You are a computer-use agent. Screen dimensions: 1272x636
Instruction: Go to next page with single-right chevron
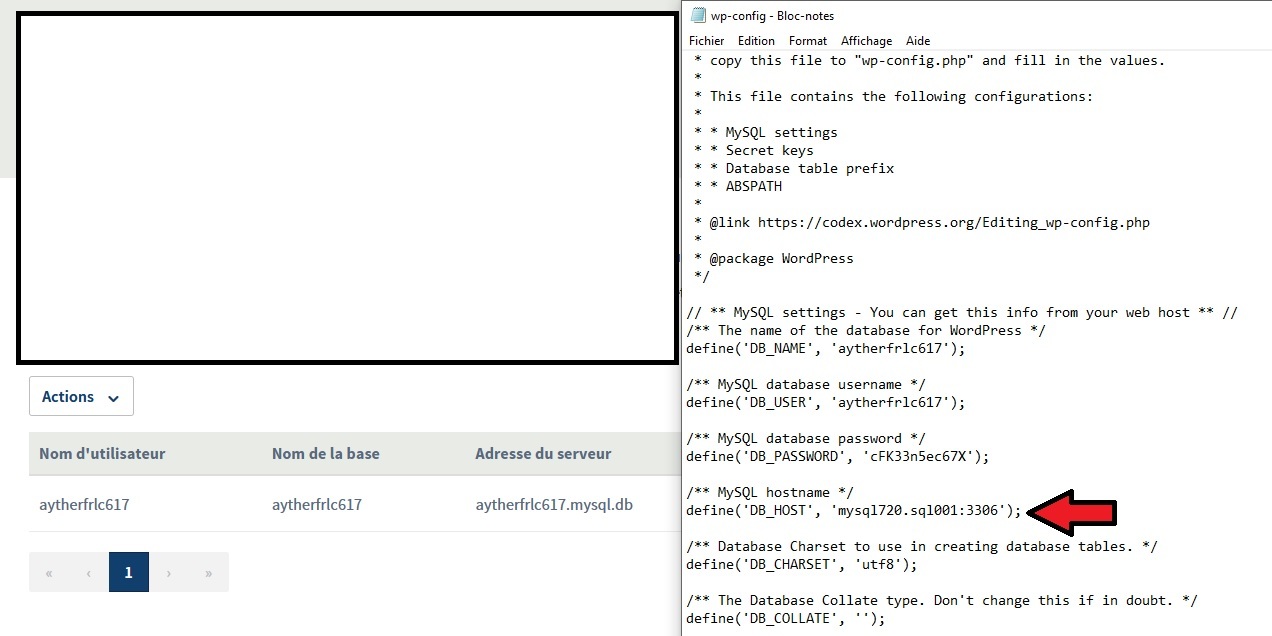(168, 573)
